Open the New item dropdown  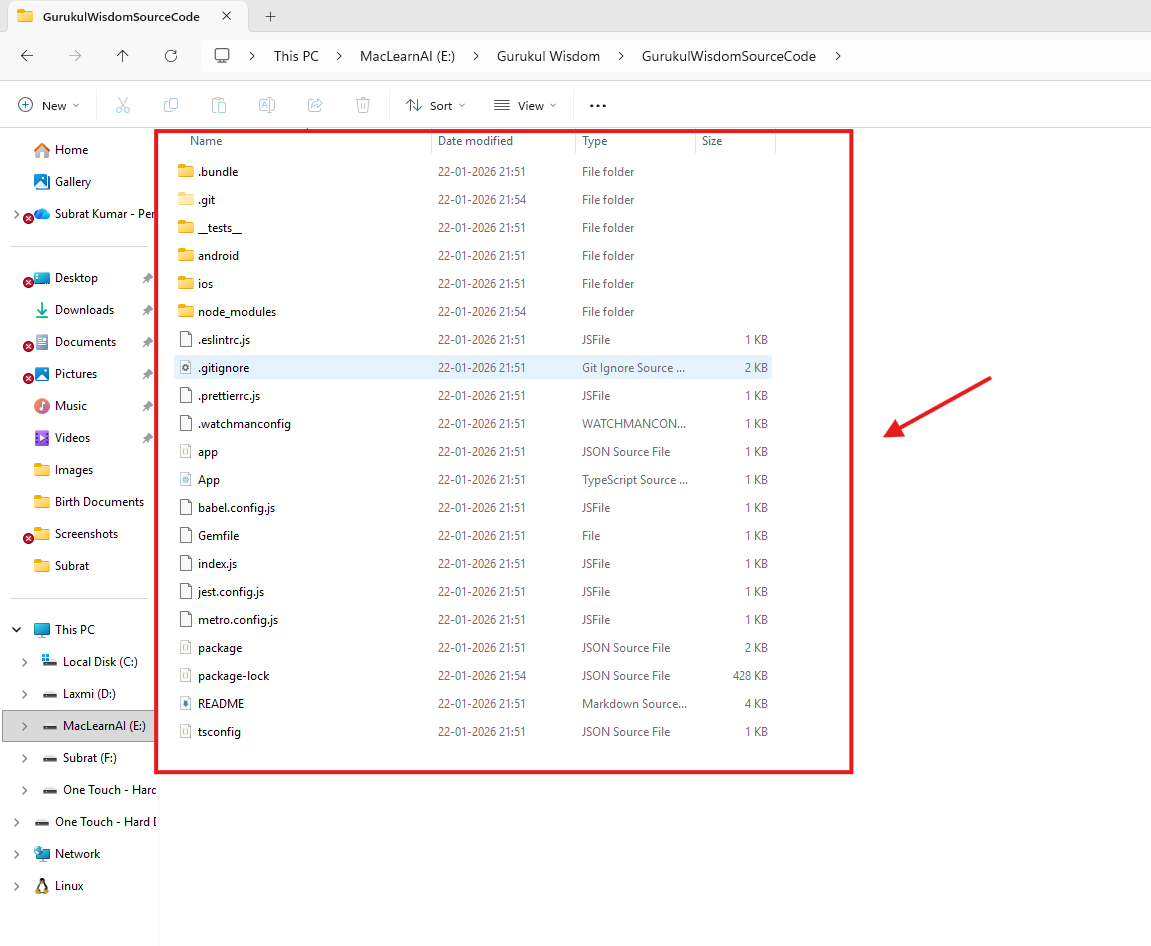point(48,105)
